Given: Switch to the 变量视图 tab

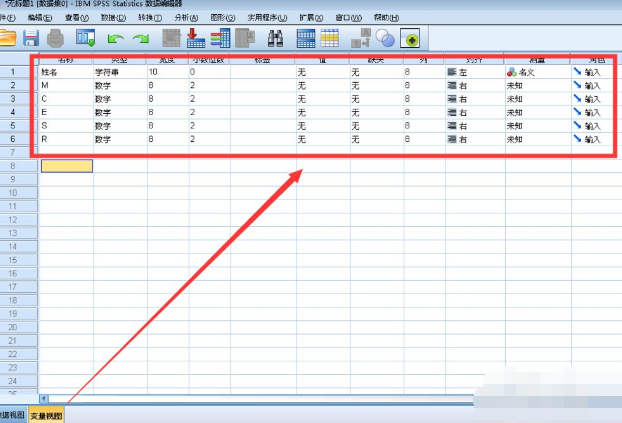Looking at the screenshot, I should coord(45,414).
